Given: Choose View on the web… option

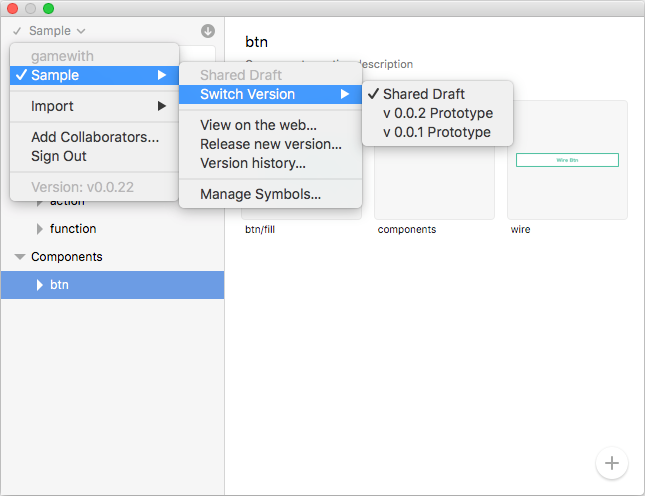Looking at the screenshot, I should click(270, 125).
